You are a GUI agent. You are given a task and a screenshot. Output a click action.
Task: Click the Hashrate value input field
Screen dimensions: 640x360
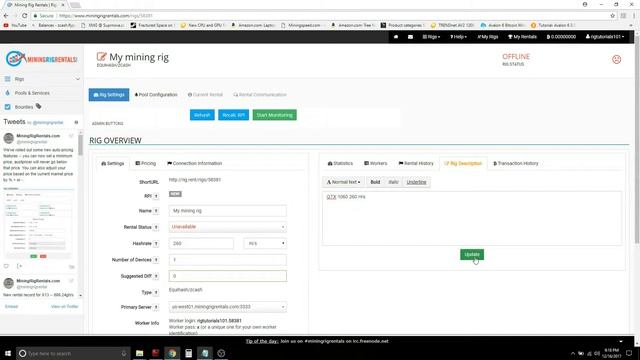(201, 243)
